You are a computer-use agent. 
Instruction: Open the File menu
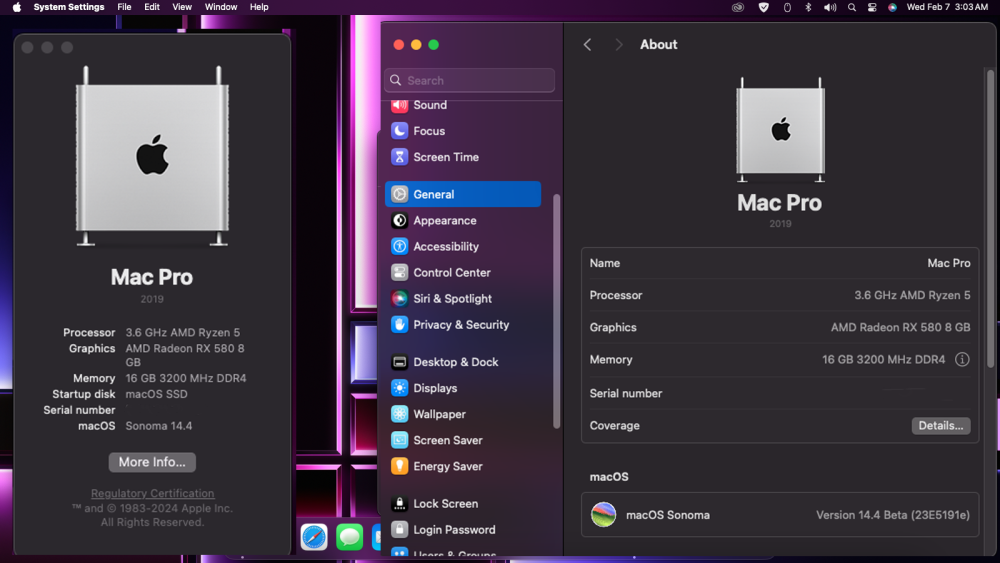124,7
